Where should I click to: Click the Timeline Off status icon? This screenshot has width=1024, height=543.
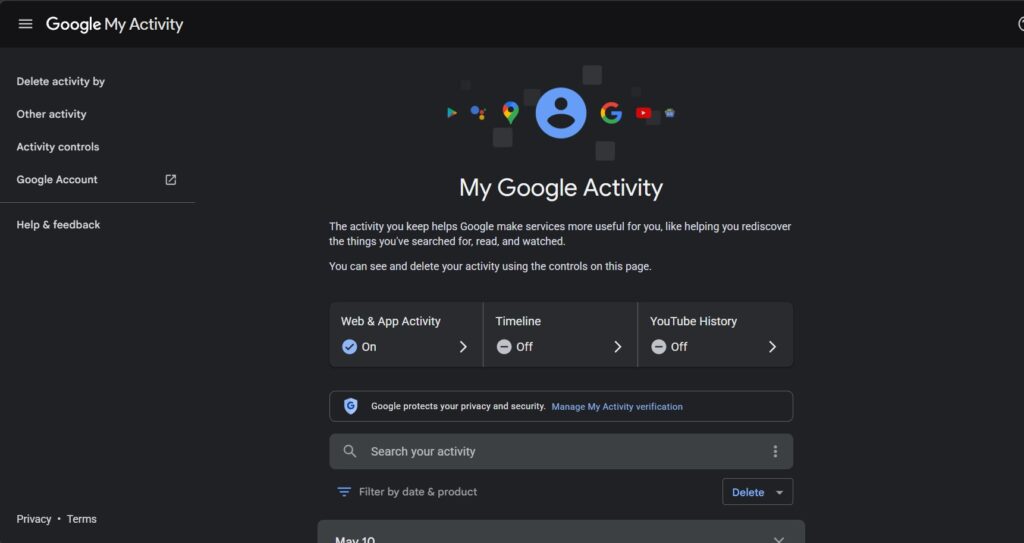tap(504, 347)
